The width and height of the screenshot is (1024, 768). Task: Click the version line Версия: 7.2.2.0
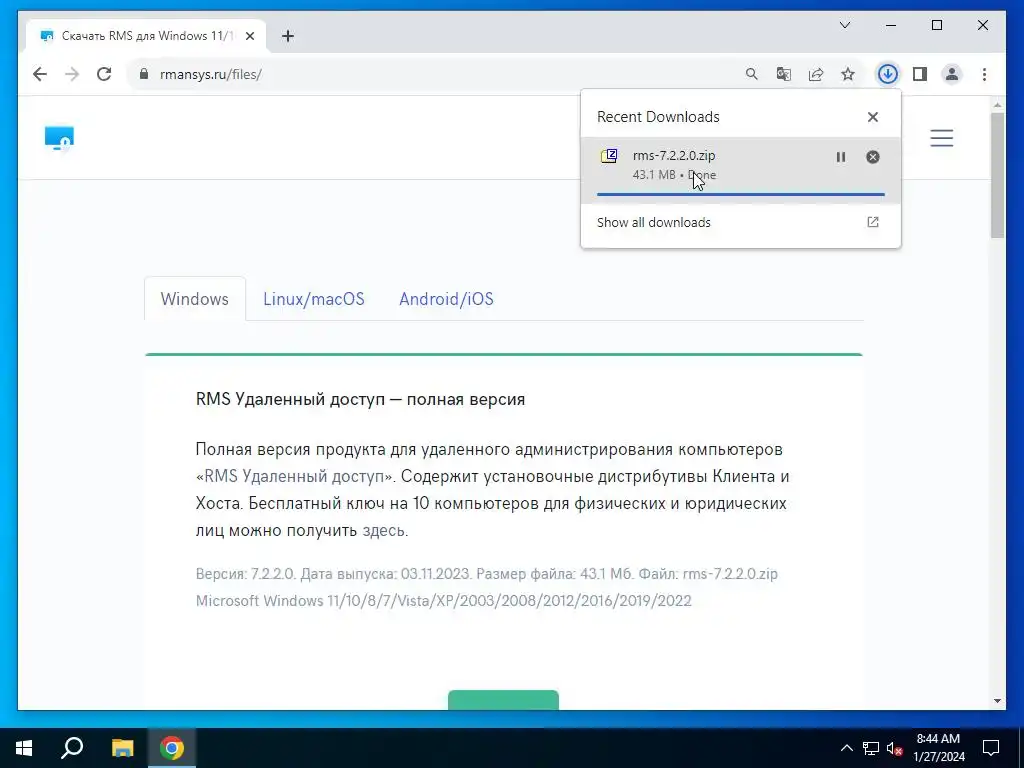tap(487, 574)
